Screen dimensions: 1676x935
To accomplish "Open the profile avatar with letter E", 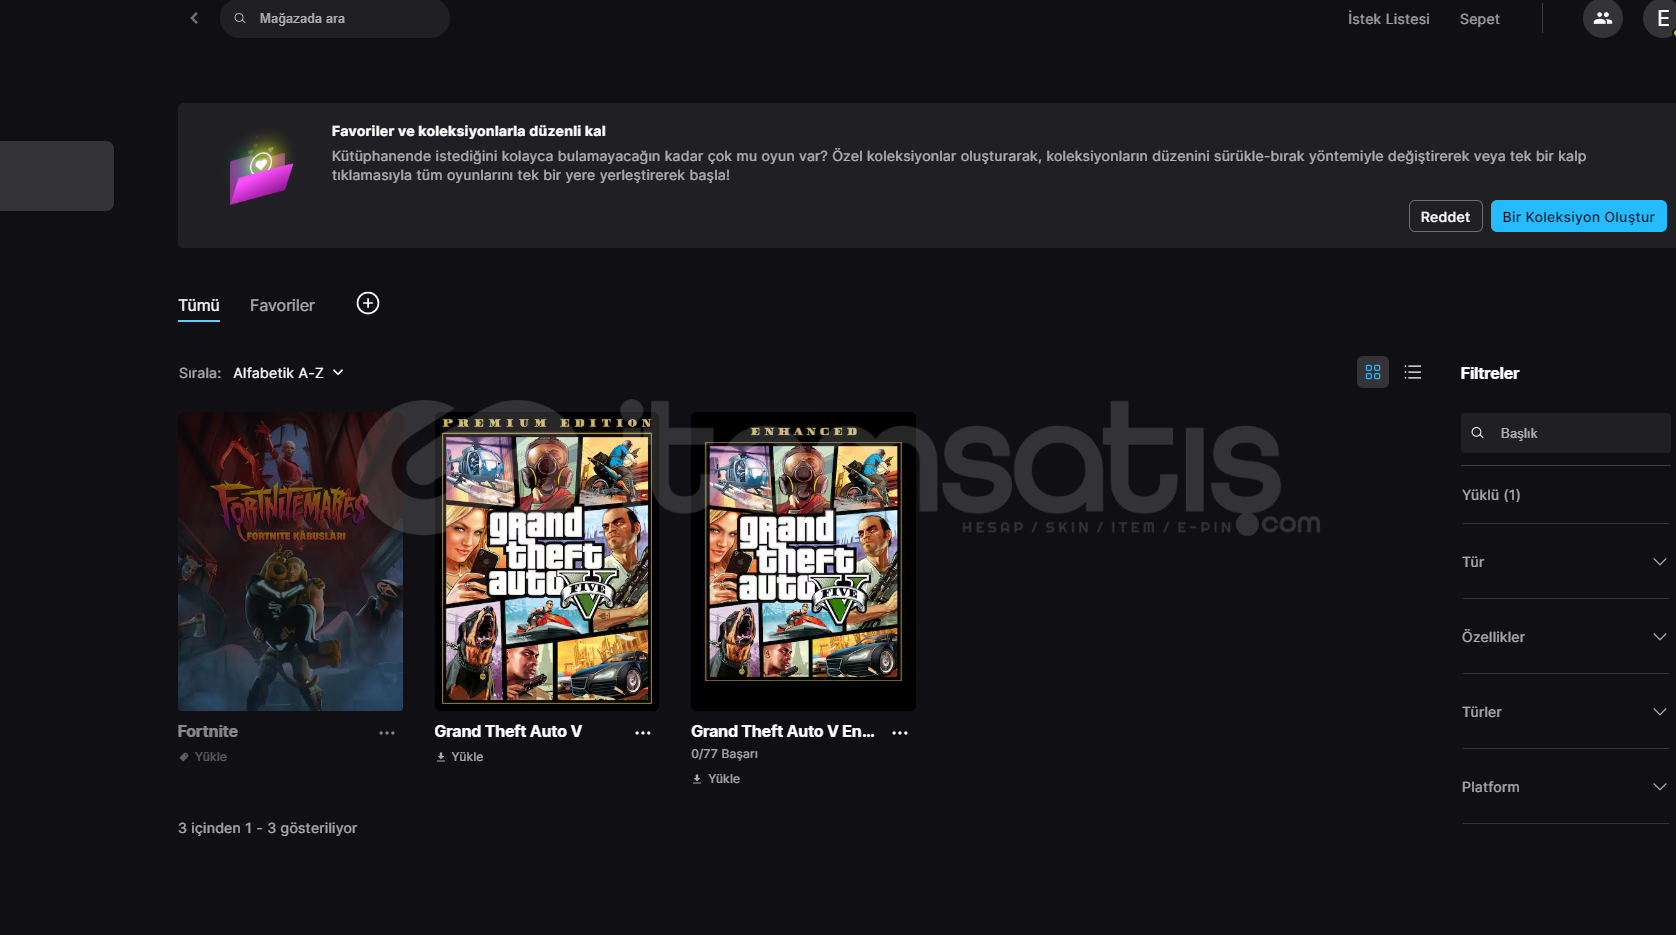I will coord(1662,18).
